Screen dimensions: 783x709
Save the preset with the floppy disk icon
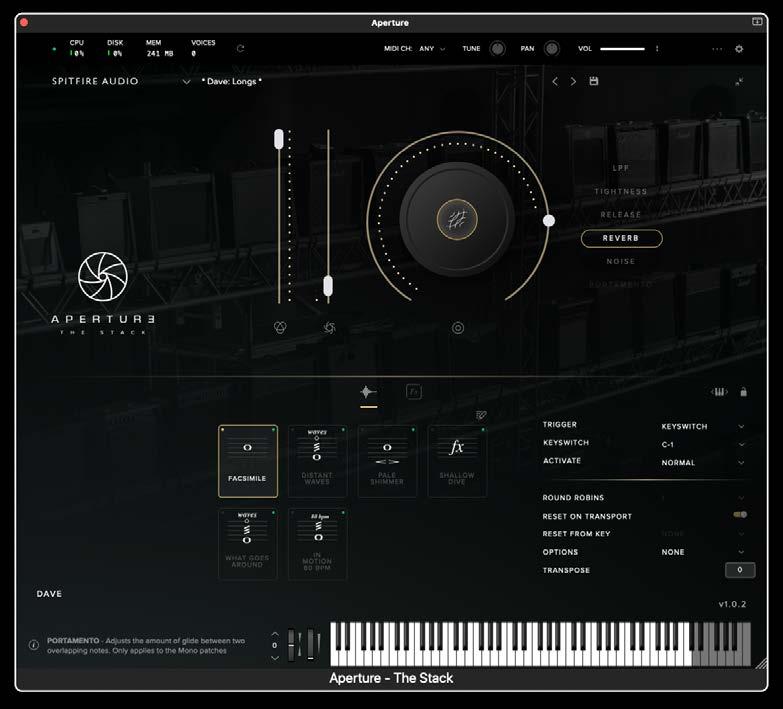click(594, 81)
